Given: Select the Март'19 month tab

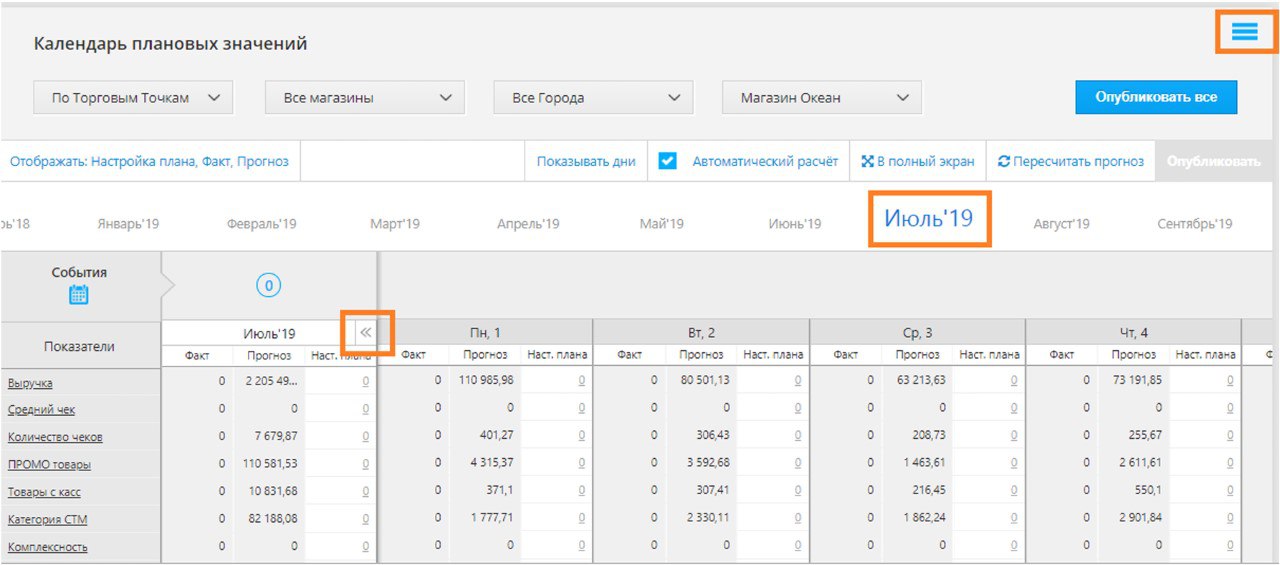Looking at the screenshot, I should coord(395,224).
